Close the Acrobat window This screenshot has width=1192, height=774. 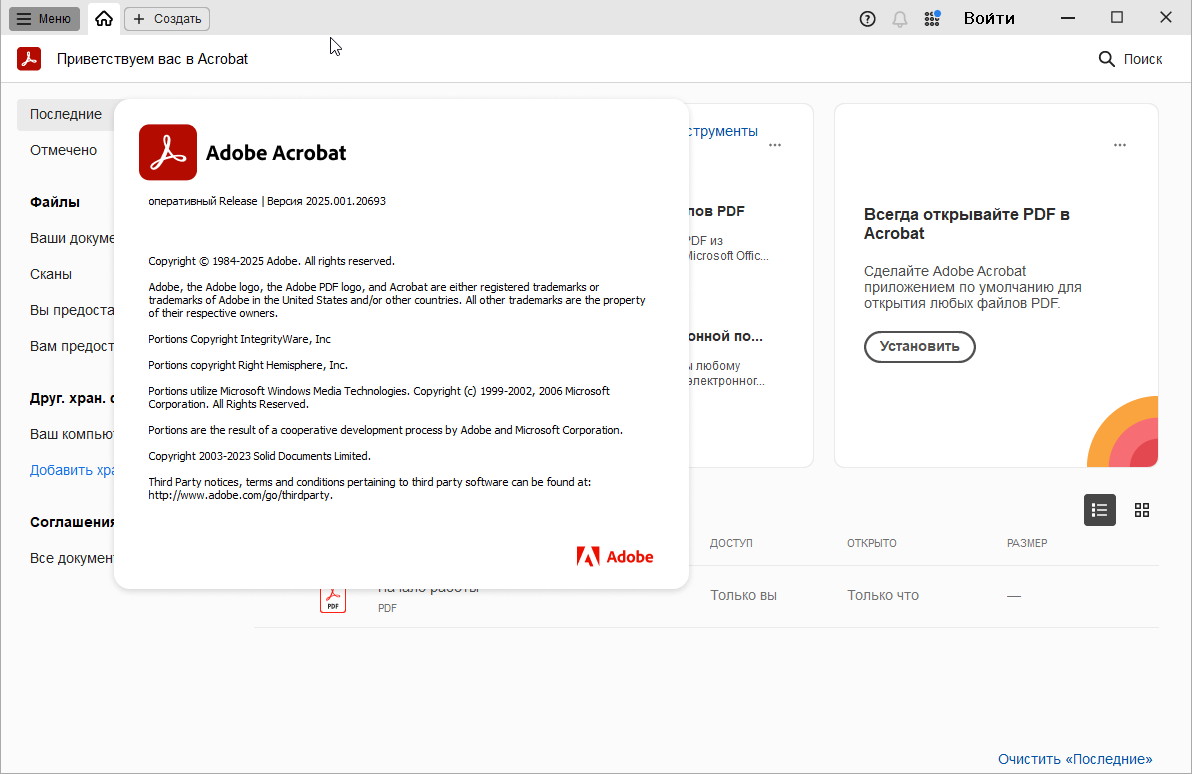tap(1166, 17)
